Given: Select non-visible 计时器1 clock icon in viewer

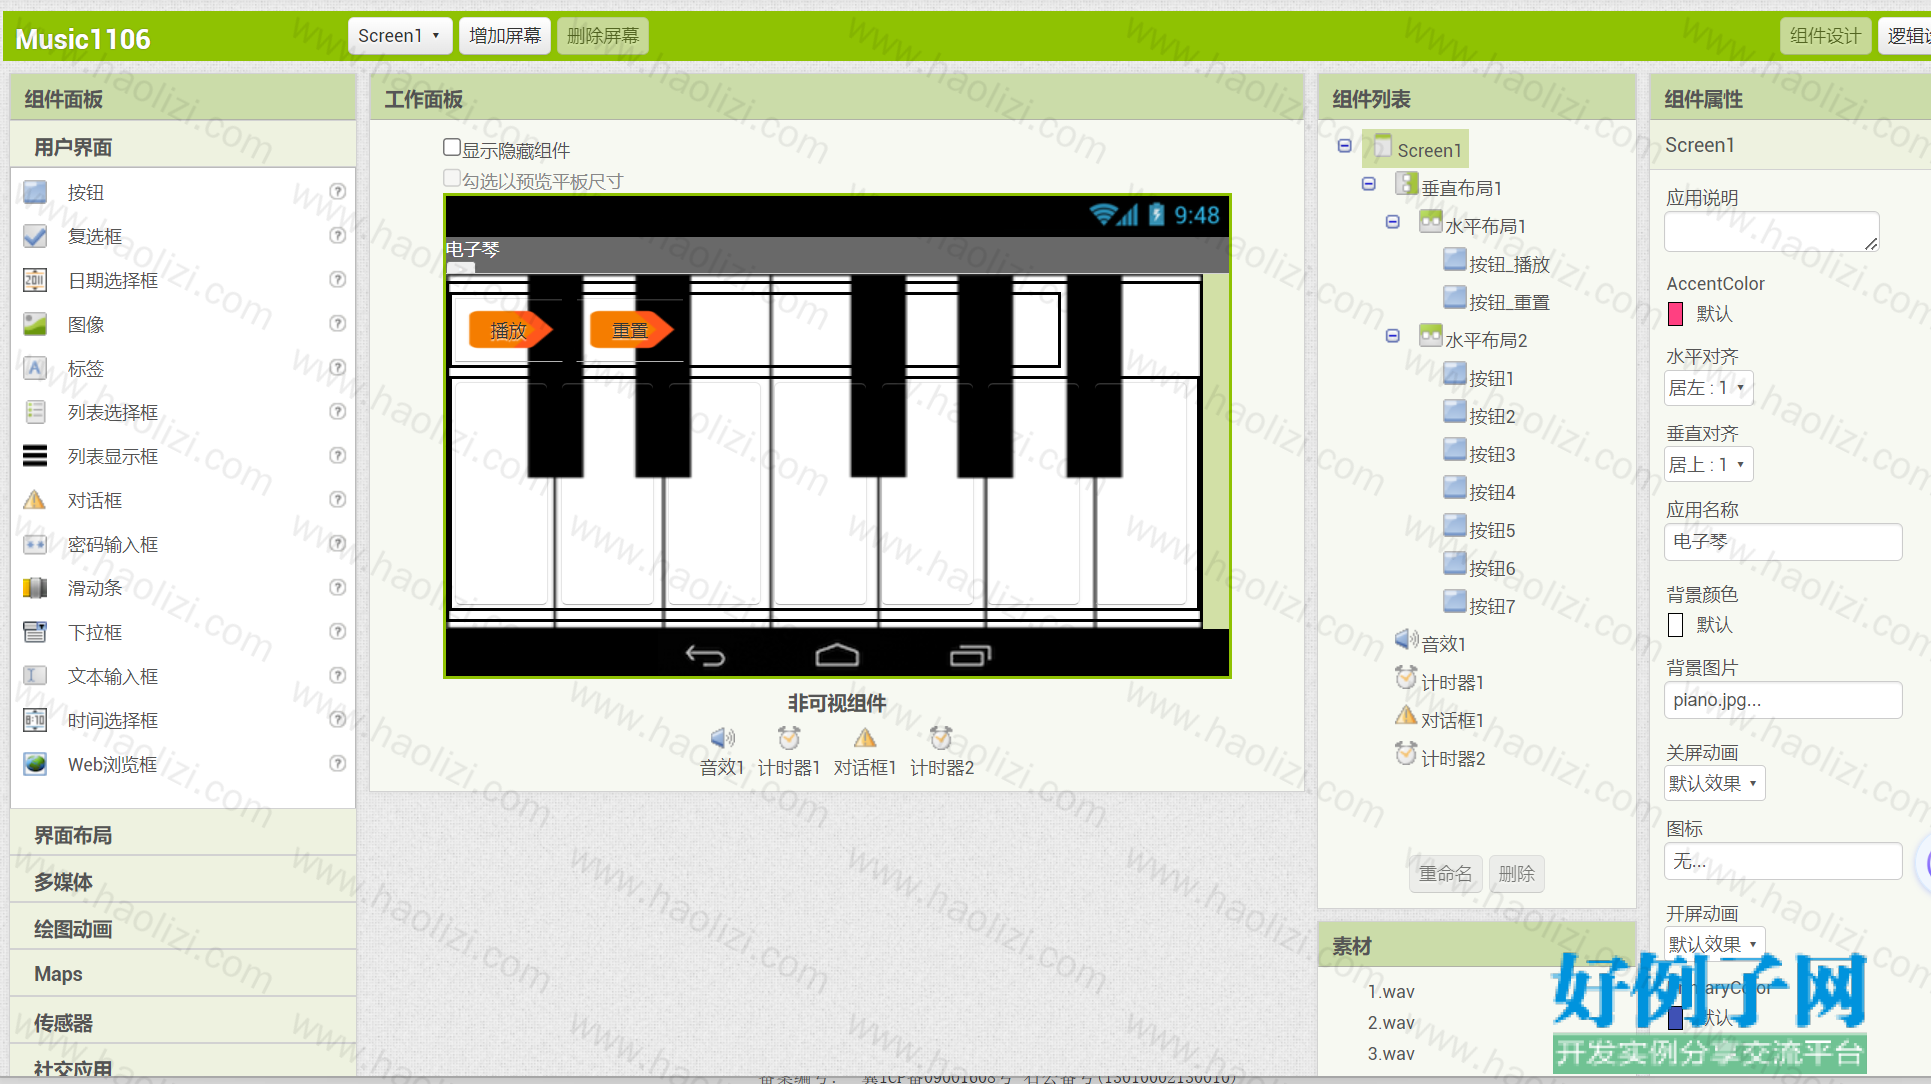Looking at the screenshot, I should click(789, 738).
